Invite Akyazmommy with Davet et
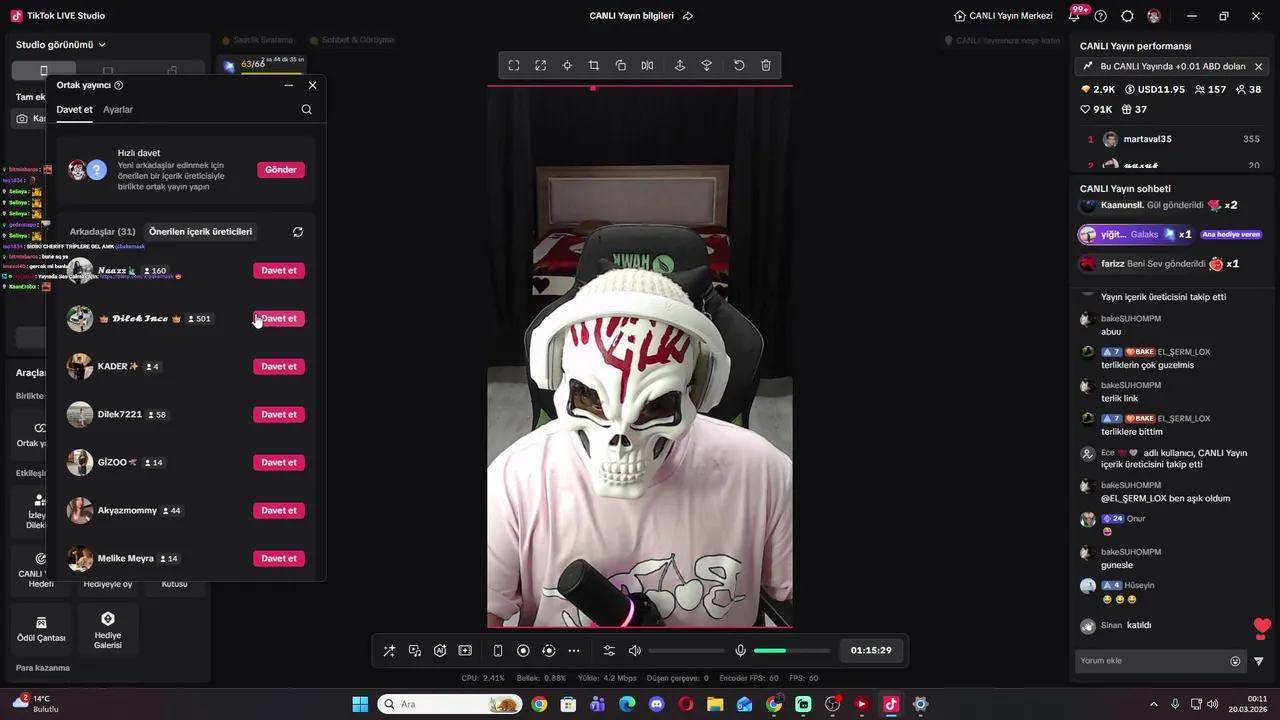1280x720 pixels. point(279,511)
